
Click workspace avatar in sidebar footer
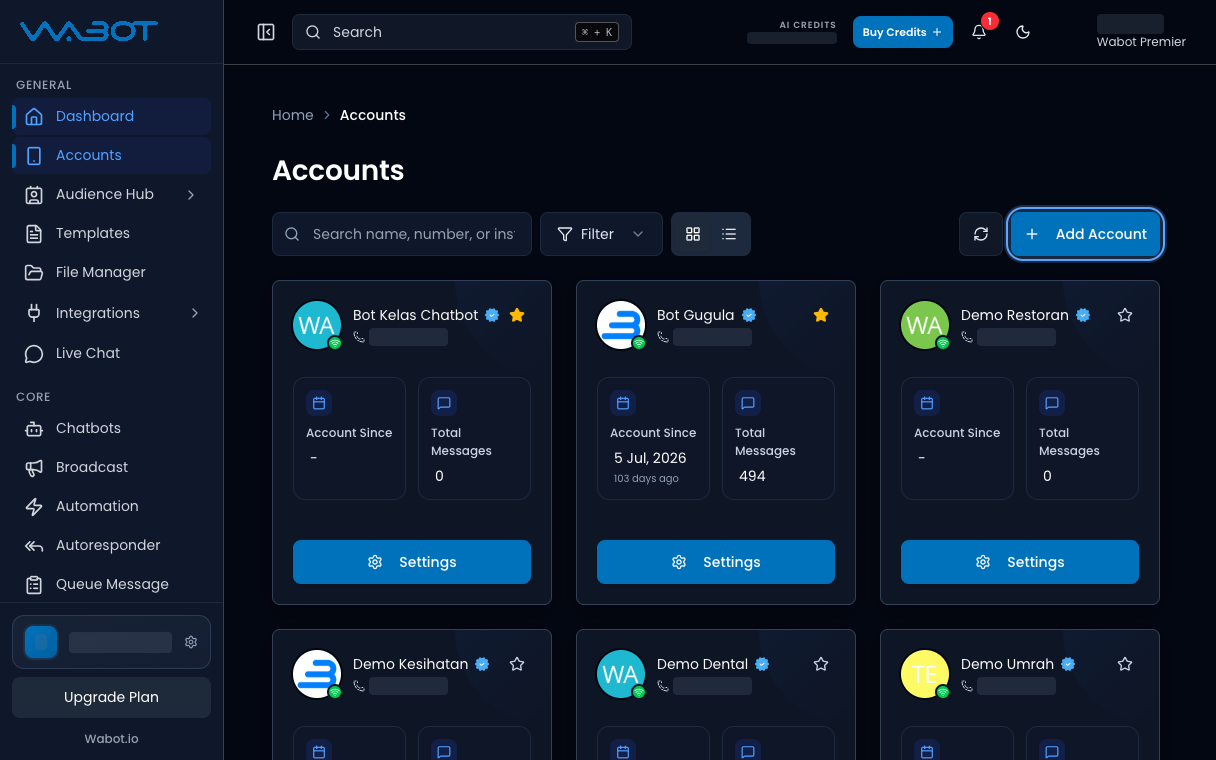(x=41, y=642)
